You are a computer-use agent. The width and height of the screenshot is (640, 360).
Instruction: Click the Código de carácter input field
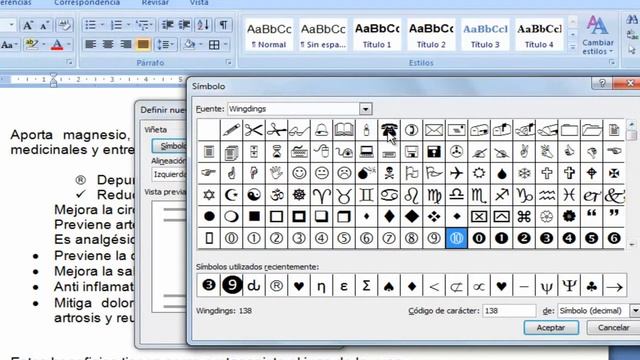click(509, 311)
